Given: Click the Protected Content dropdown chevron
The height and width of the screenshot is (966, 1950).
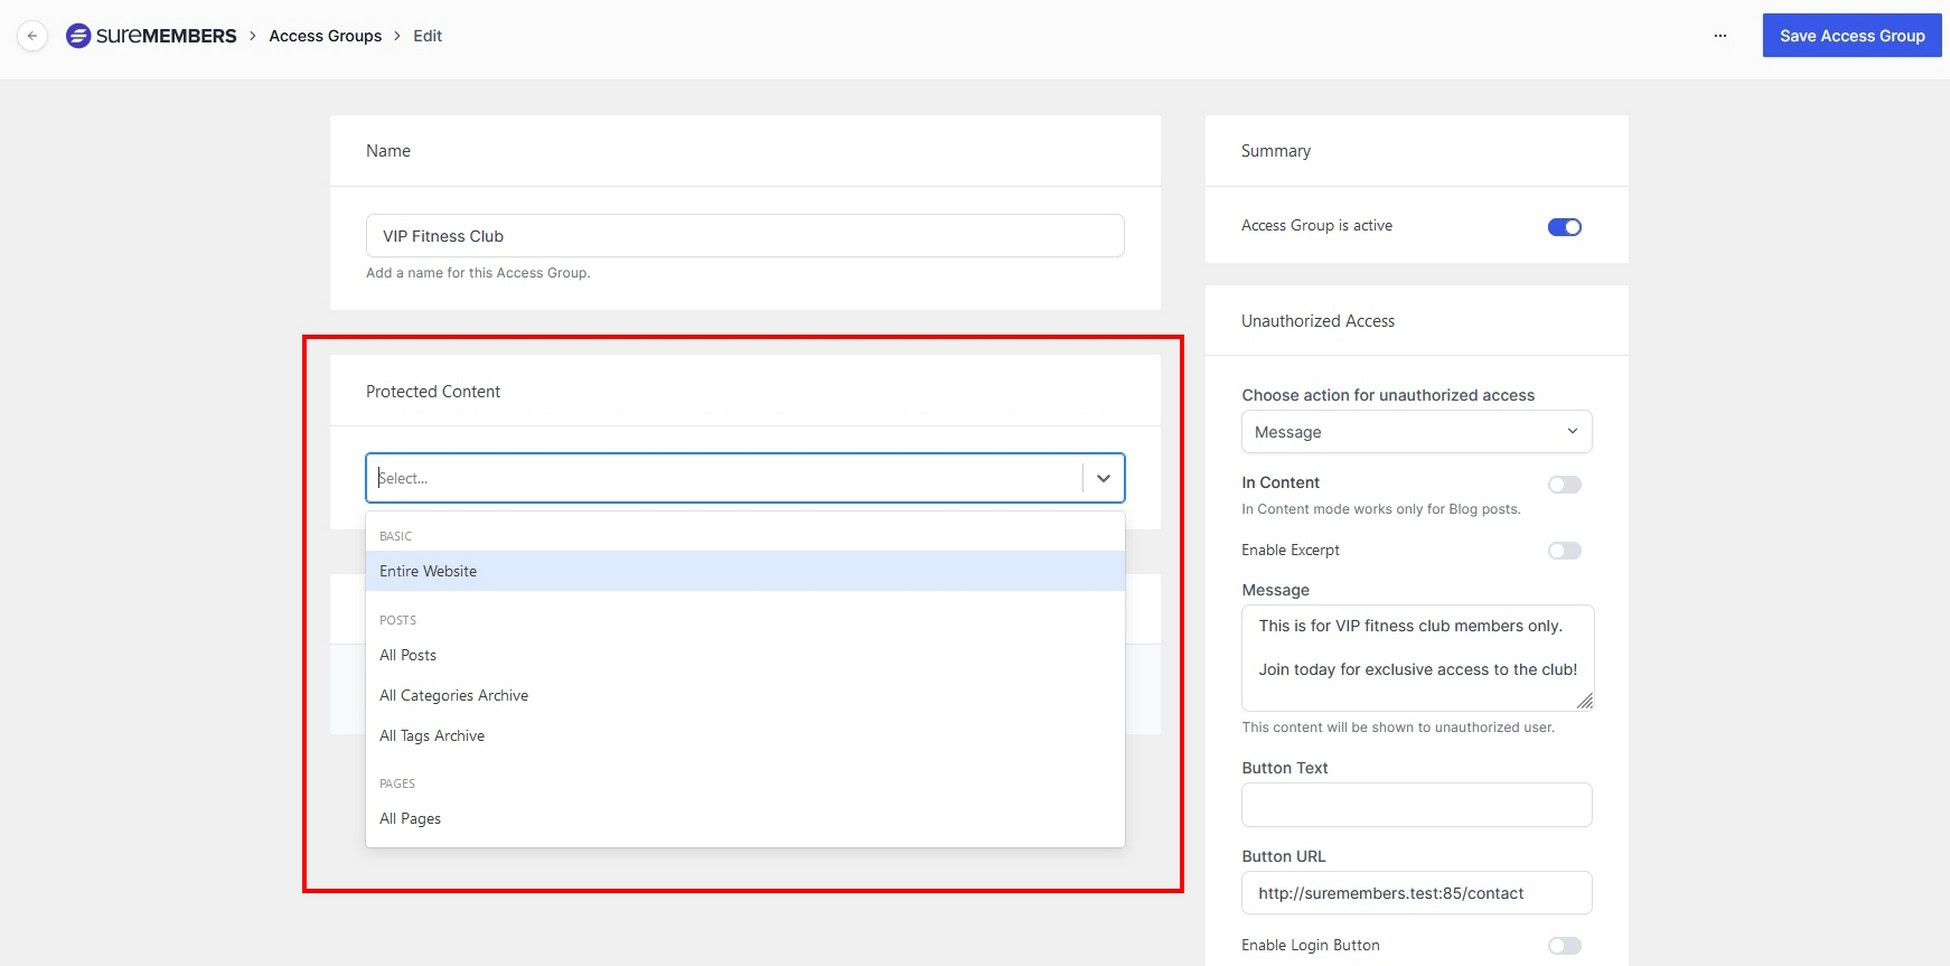Looking at the screenshot, I should click(x=1103, y=478).
